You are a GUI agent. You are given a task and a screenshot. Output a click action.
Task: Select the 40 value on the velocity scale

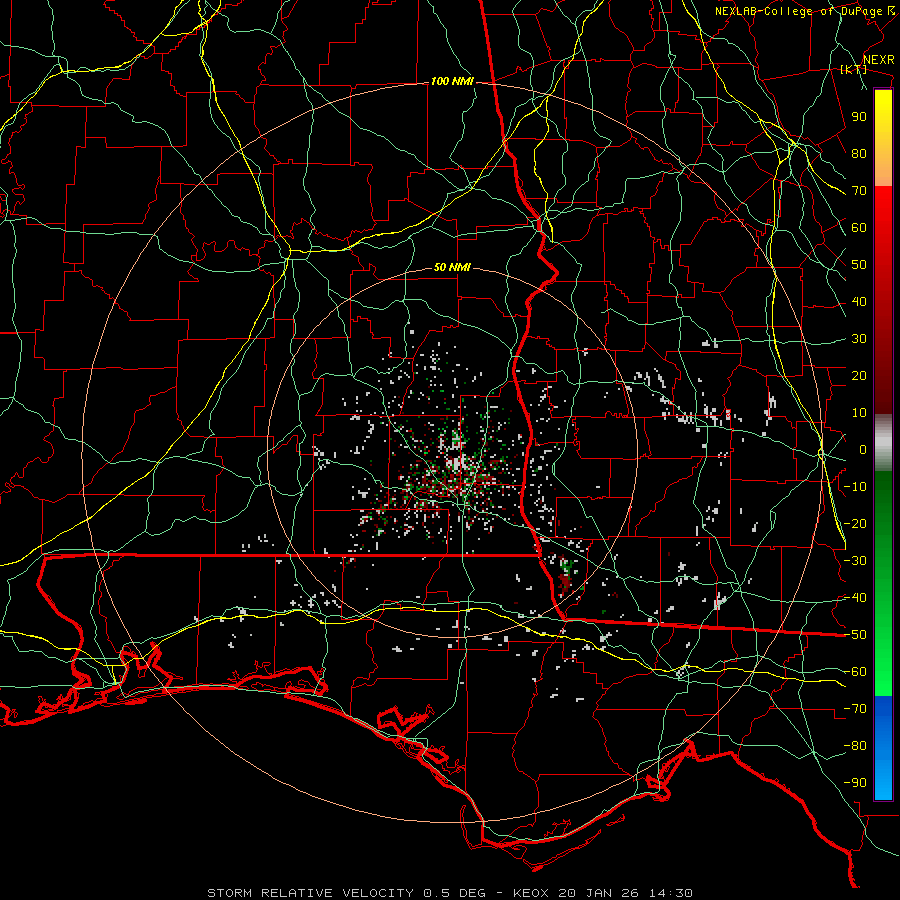[x=859, y=301]
